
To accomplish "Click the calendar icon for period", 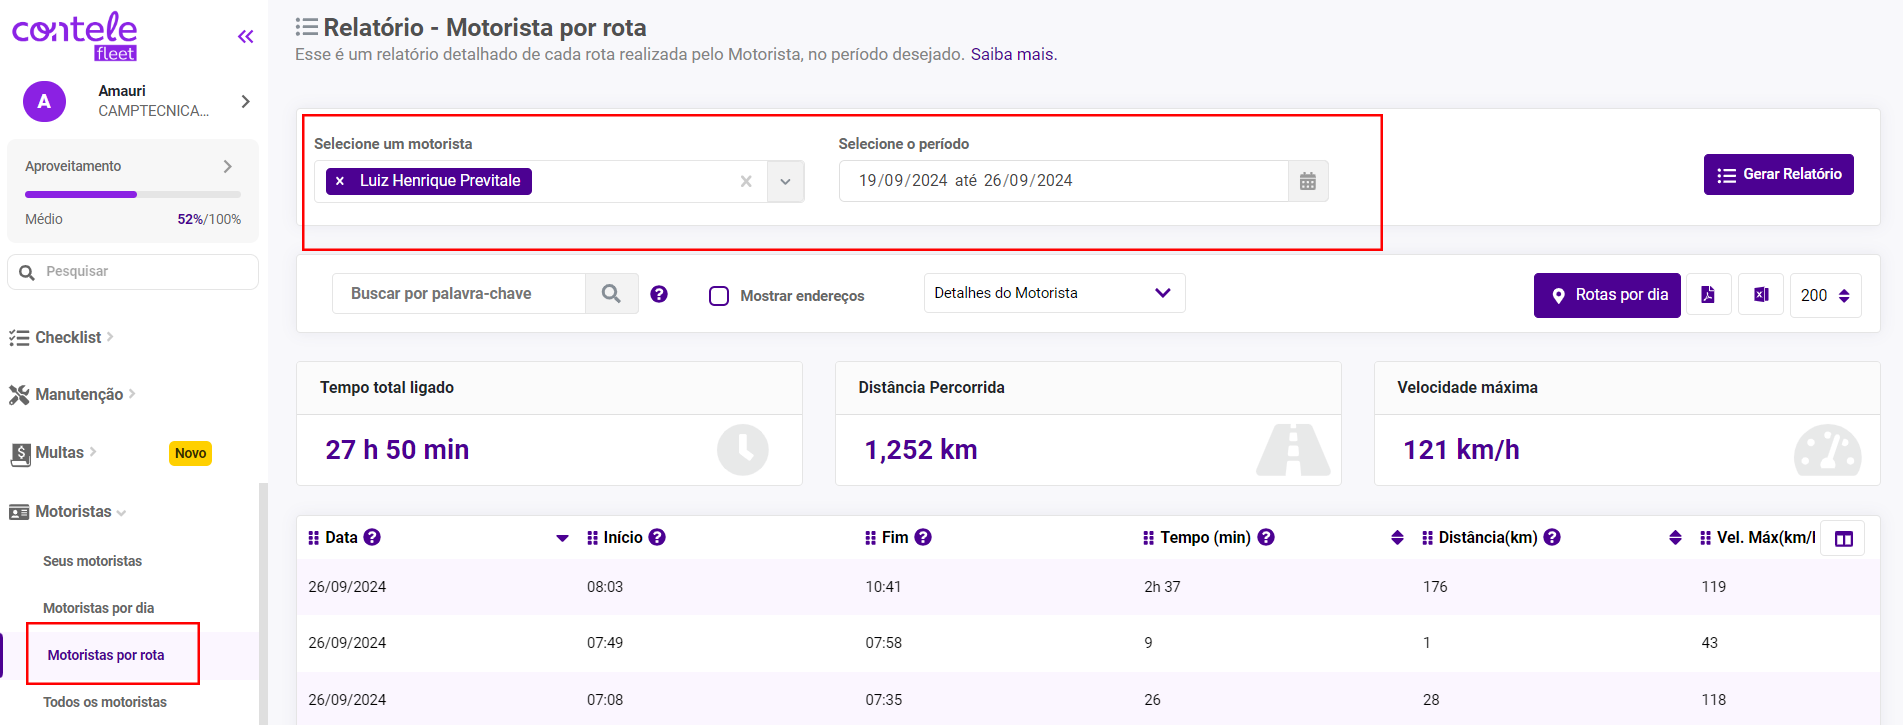I will (x=1307, y=181).
